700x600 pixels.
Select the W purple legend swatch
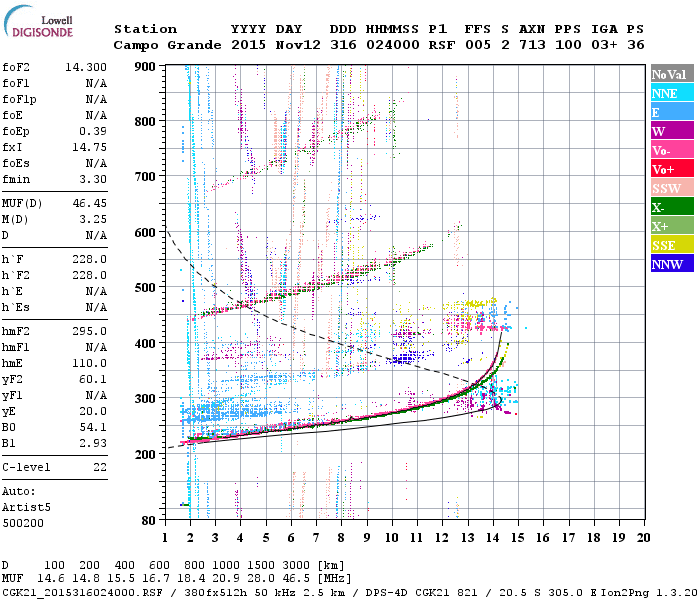pyautogui.click(x=672, y=131)
